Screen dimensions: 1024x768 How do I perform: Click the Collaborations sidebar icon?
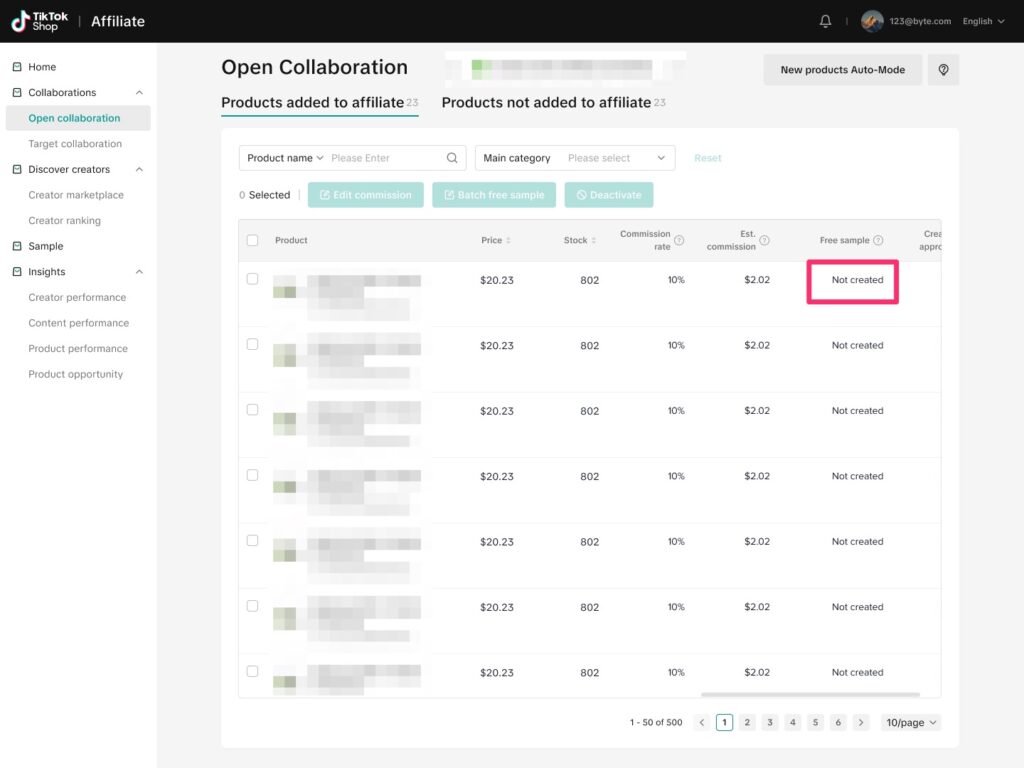point(17,93)
